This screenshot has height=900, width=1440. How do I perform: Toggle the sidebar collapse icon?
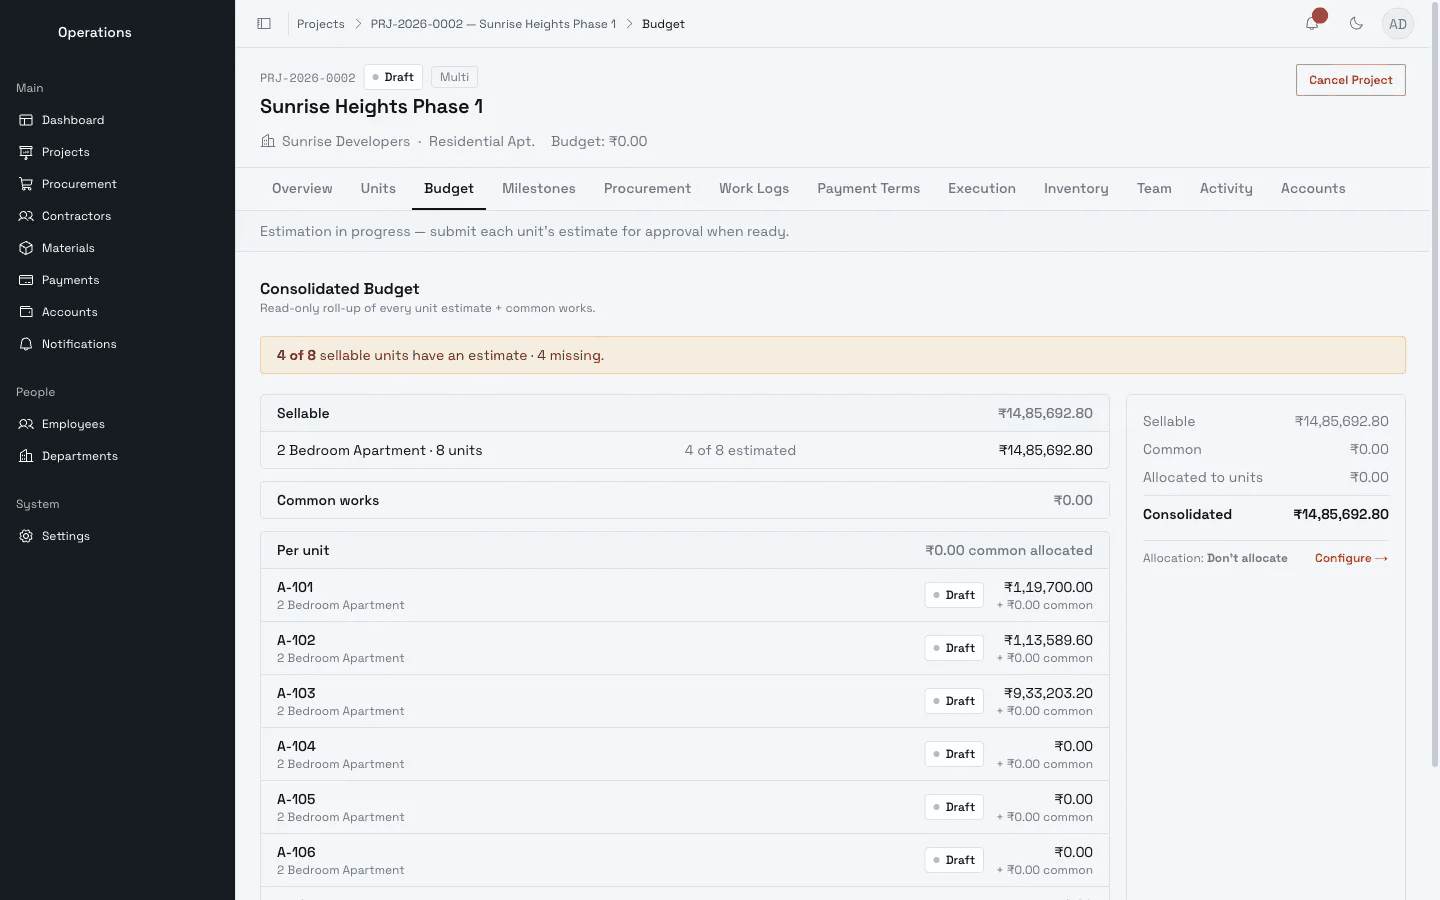tap(264, 24)
